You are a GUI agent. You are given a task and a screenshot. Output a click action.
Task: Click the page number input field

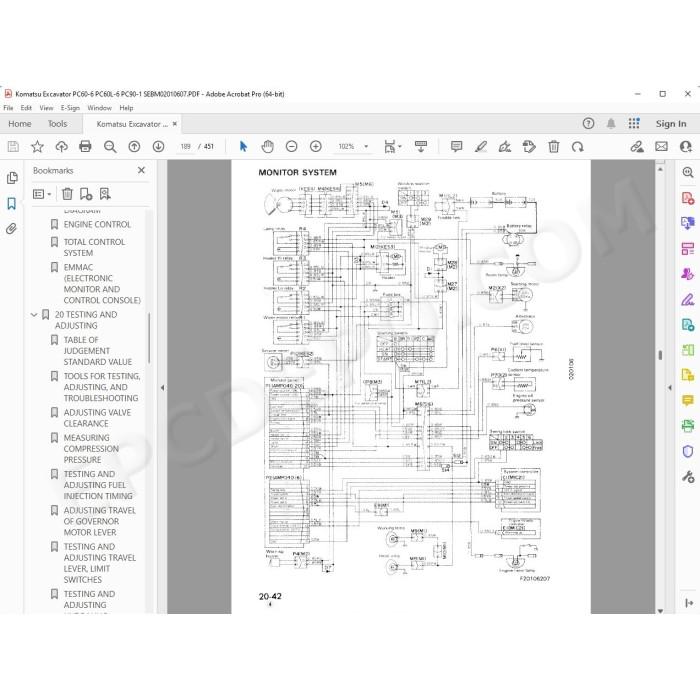186,146
